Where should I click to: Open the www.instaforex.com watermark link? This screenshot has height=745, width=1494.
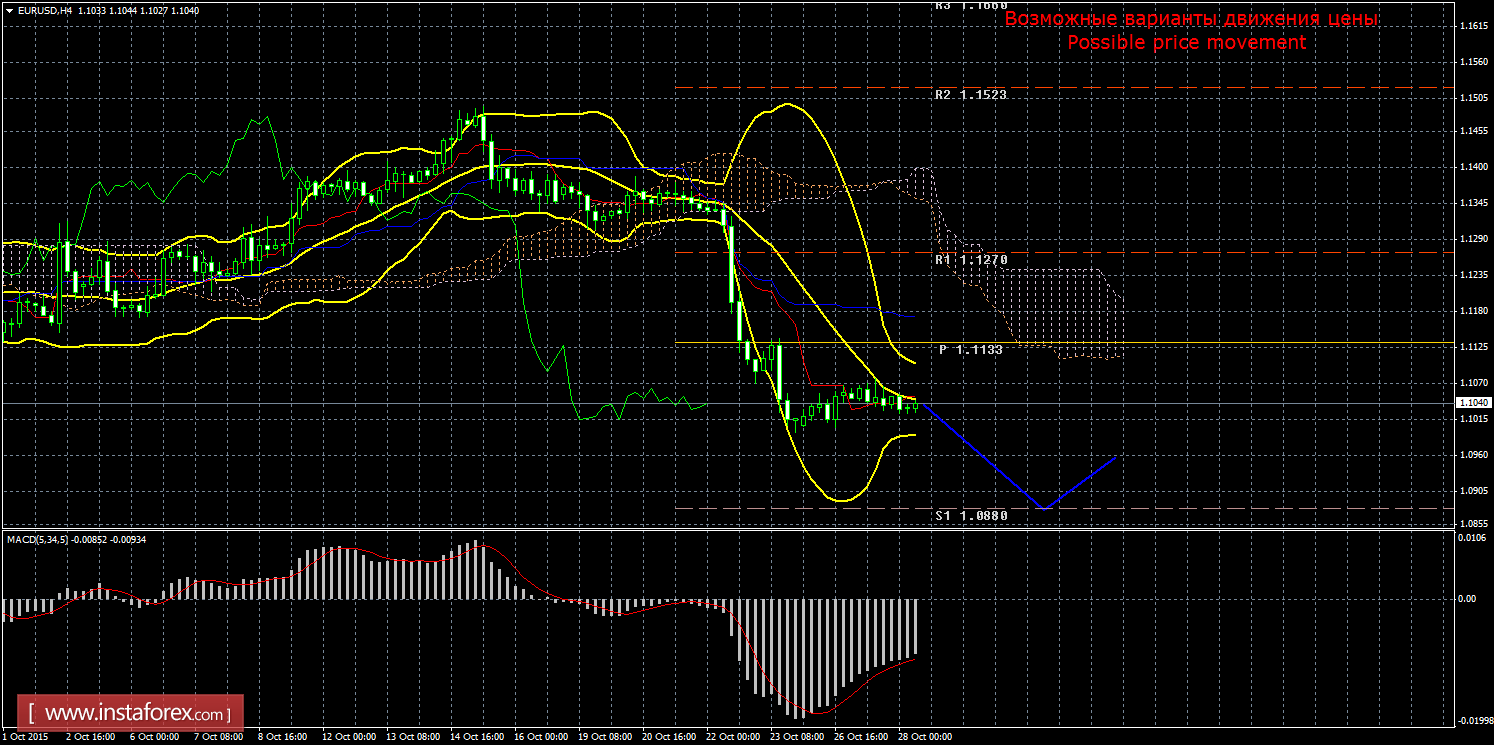point(136,714)
